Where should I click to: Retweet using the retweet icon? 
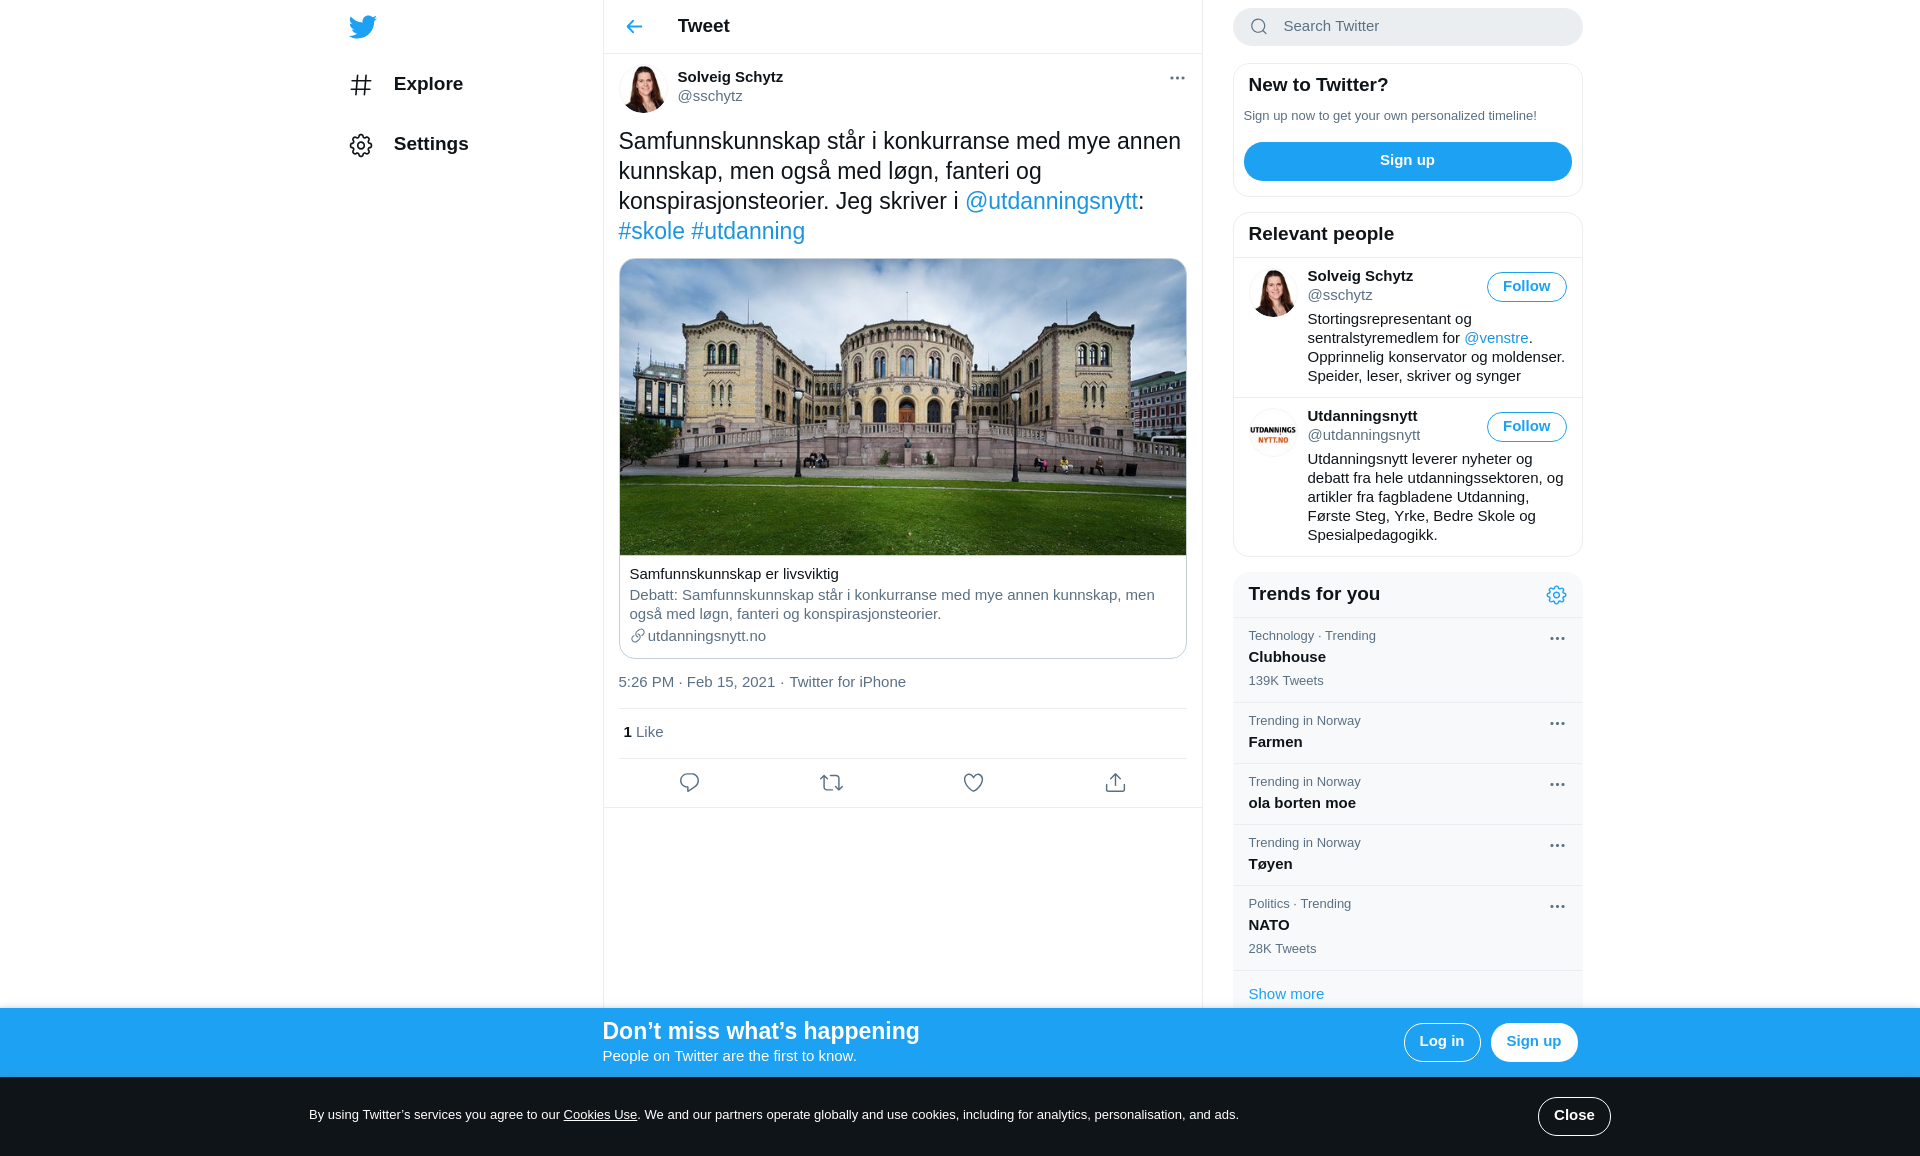click(x=831, y=783)
